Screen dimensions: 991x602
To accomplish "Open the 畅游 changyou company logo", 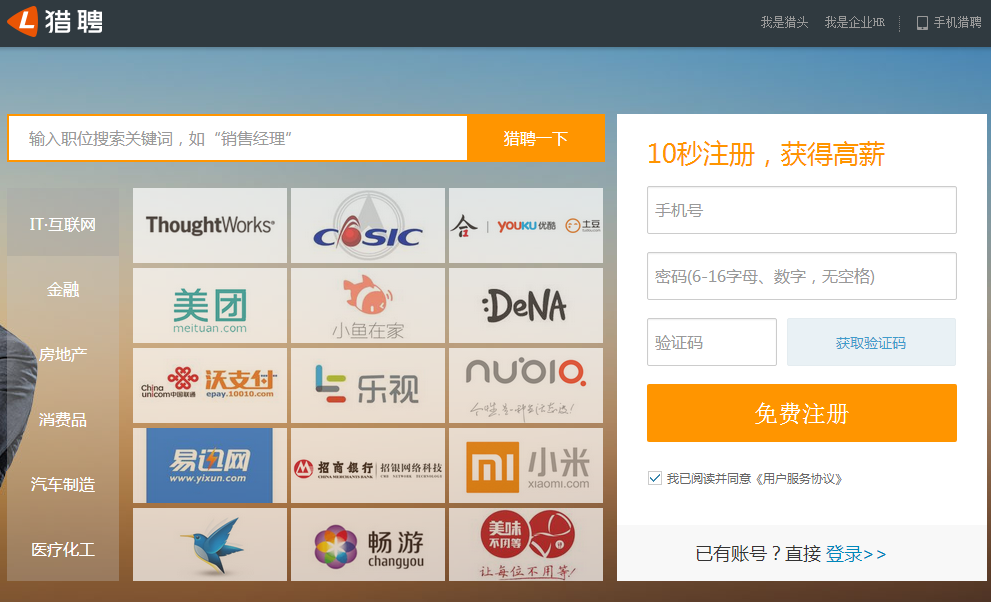I will [x=368, y=545].
